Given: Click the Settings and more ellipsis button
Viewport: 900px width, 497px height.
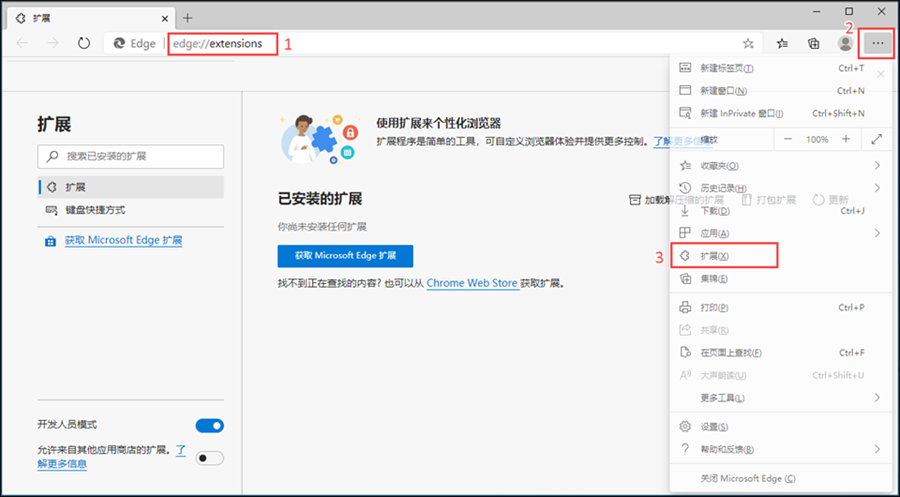Looking at the screenshot, I should tap(878, 43).
